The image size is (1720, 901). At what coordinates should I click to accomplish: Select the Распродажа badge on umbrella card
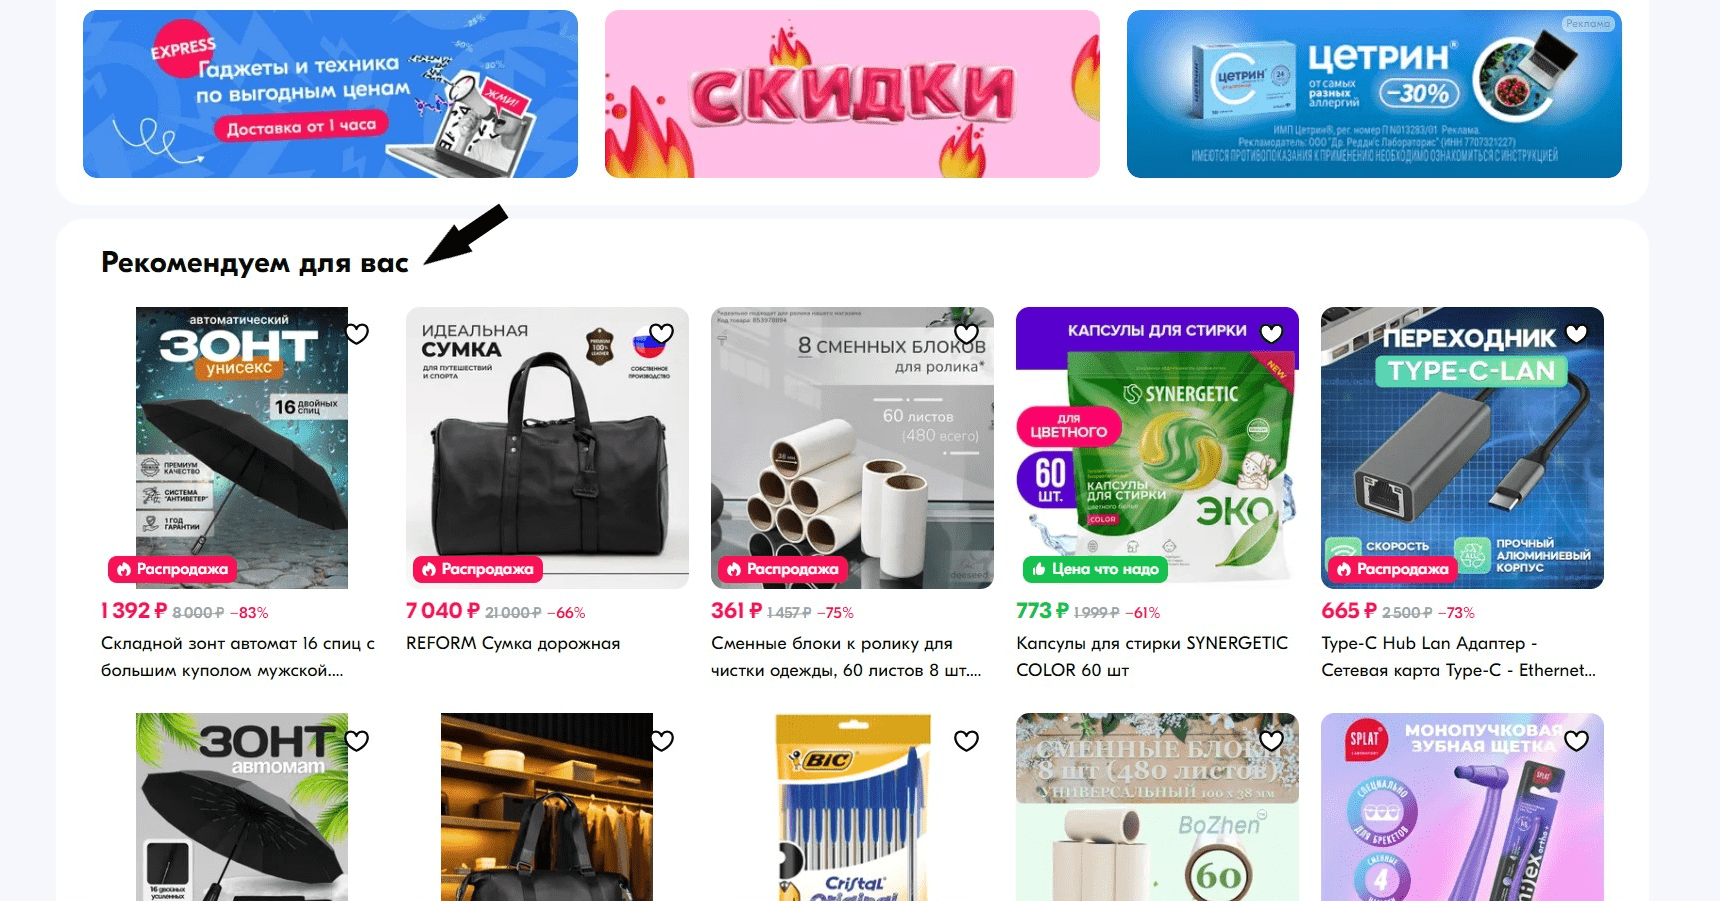(172, 569)
